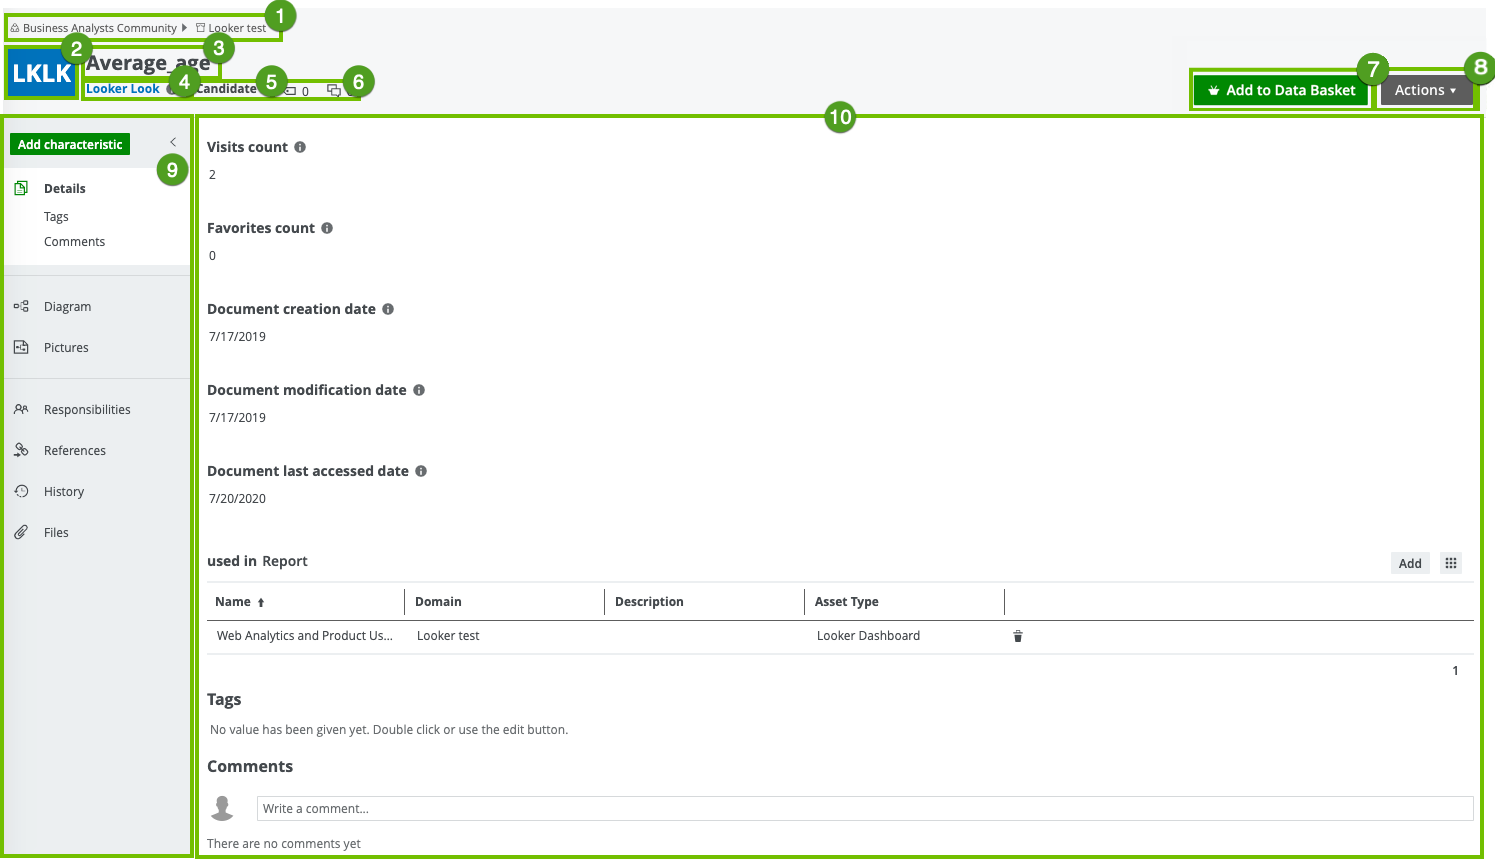
Task: Click the Diagram icon in the sidebar
Action: point(21,307)
